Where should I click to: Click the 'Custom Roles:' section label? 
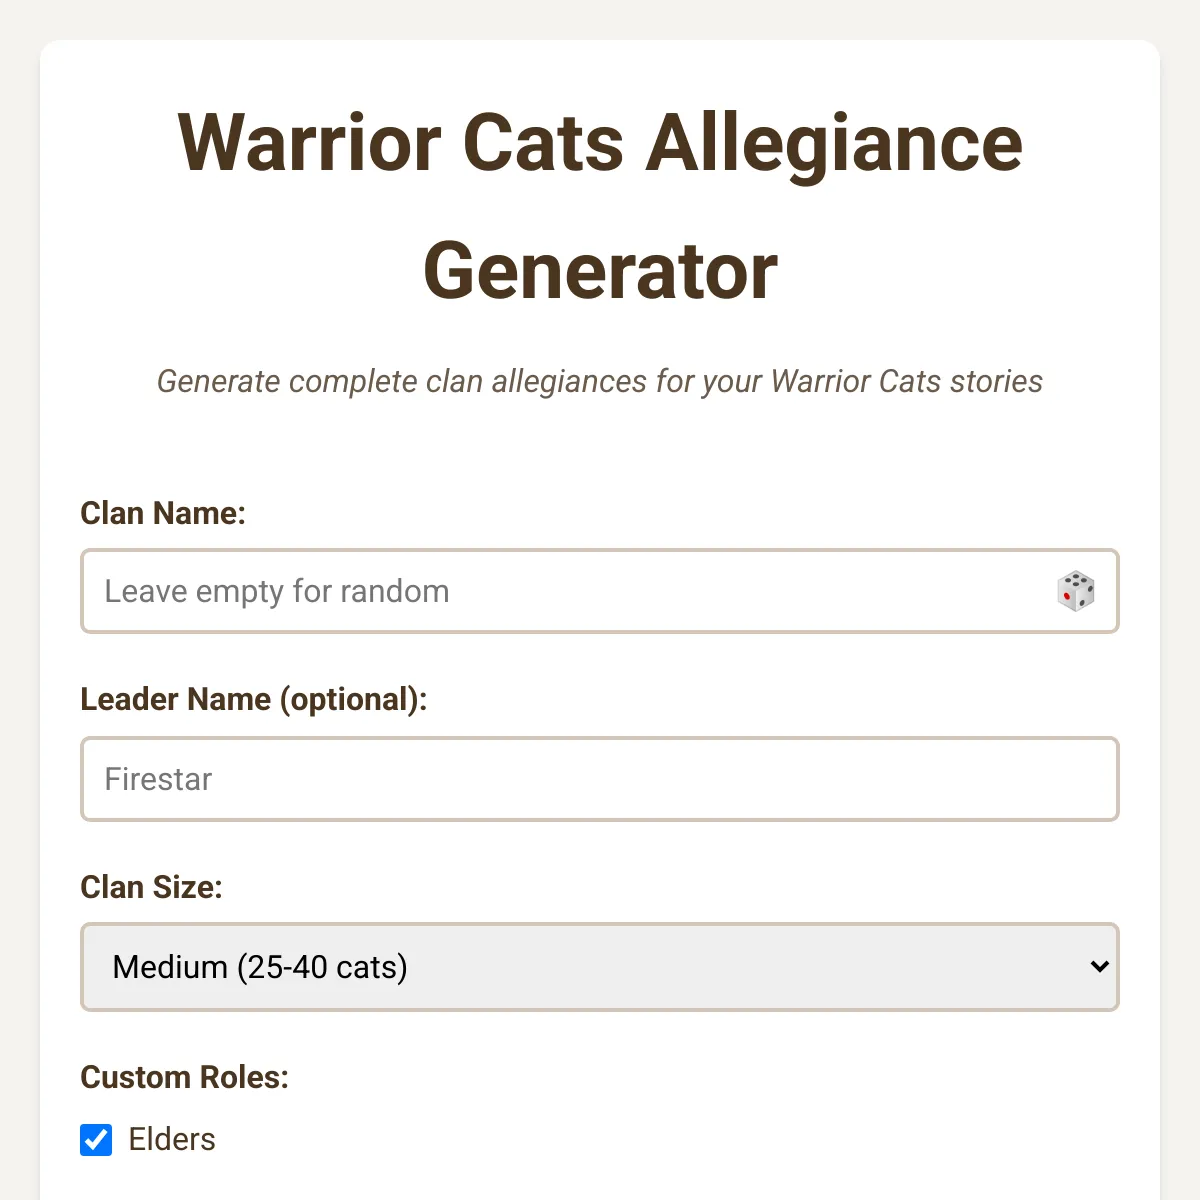184,1077
